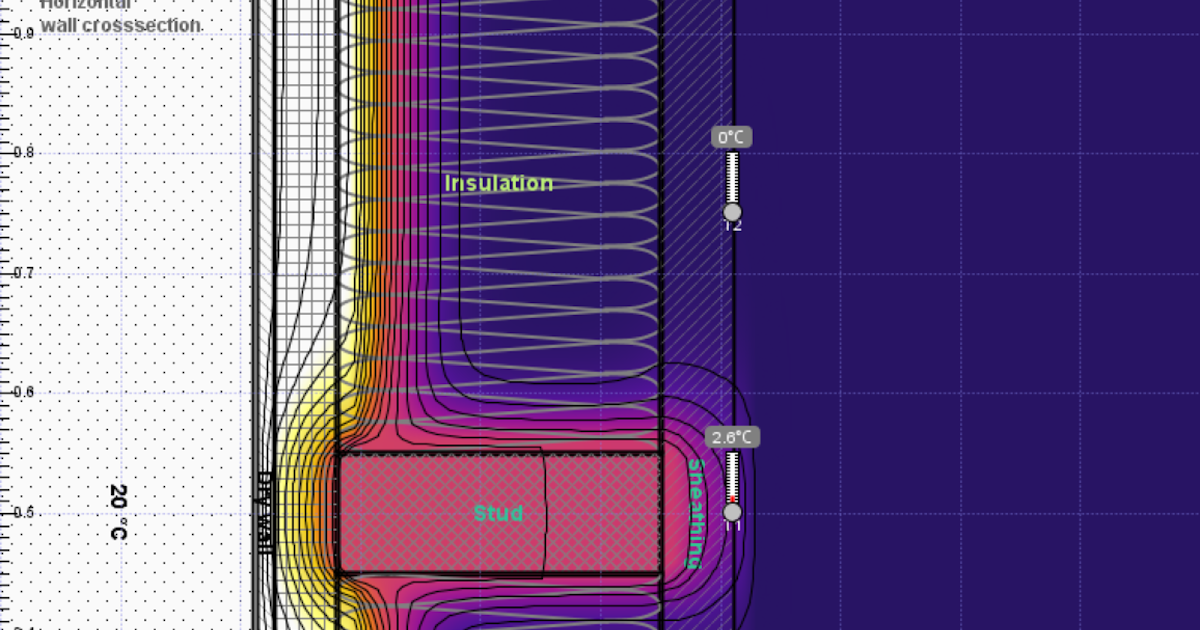Click the Stud text label
Image resolution: width=1200 pixels, height=630 pixels.
click(x=499, y=513)
